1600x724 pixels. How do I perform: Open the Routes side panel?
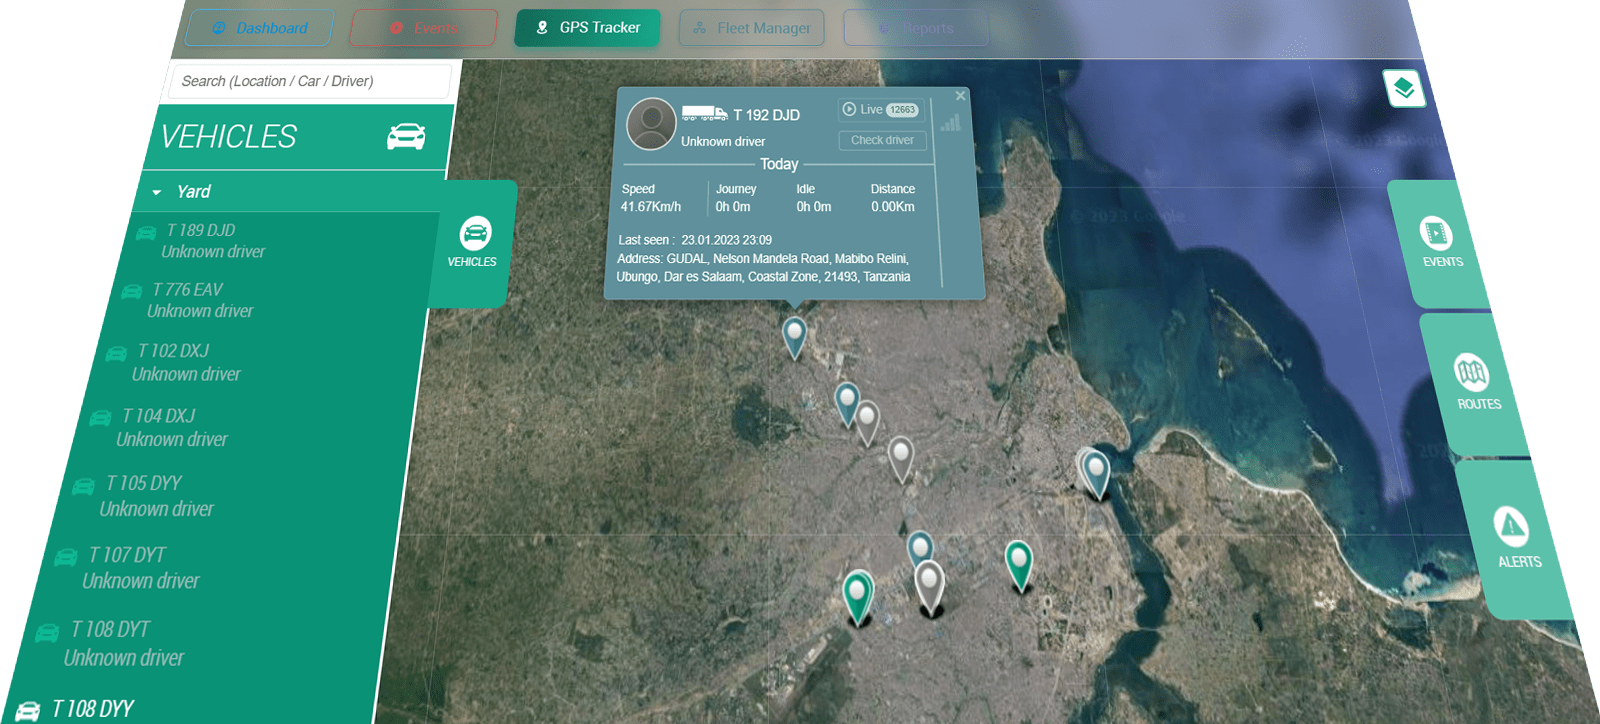click(x=1474, y=381)
